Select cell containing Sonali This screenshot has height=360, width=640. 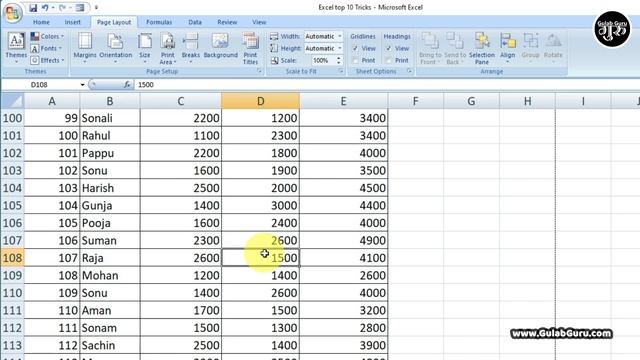click(x=110, y=118)
